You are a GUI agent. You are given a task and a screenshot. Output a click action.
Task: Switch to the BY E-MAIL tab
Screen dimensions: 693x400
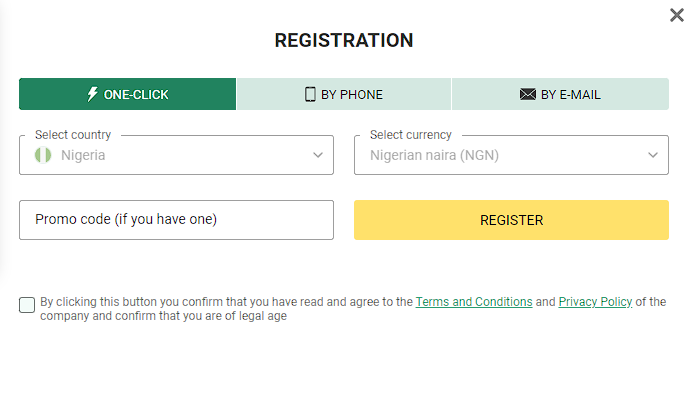[560, 94]
